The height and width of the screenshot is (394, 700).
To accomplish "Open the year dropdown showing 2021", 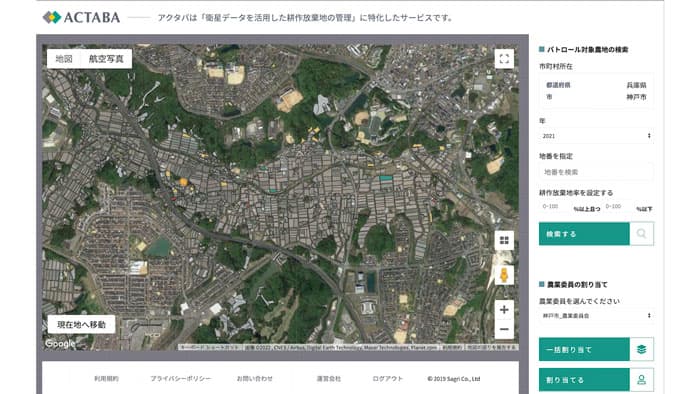I will point(596,136).
